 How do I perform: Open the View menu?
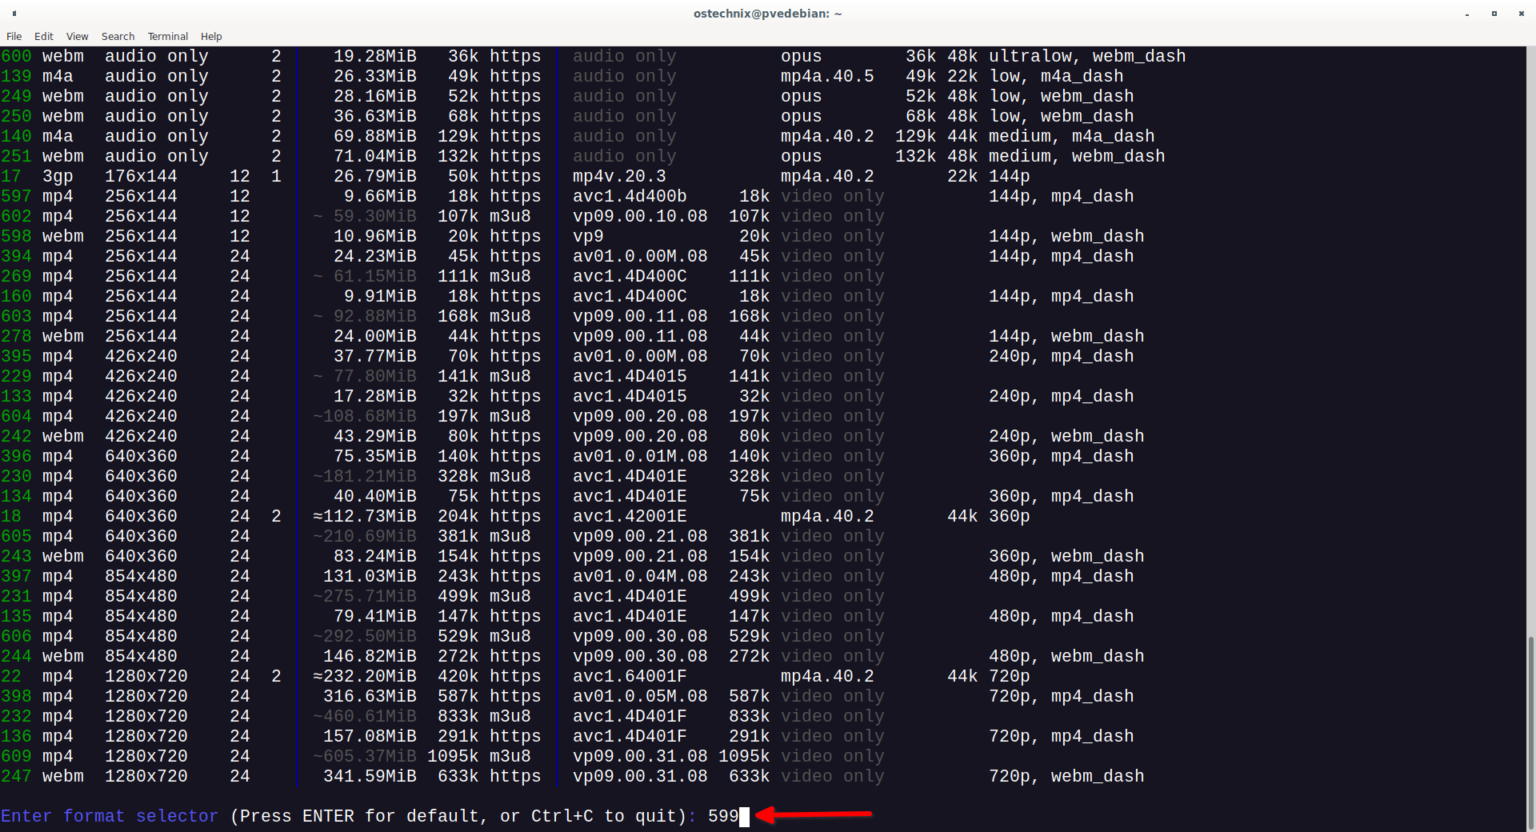point(76,36)
